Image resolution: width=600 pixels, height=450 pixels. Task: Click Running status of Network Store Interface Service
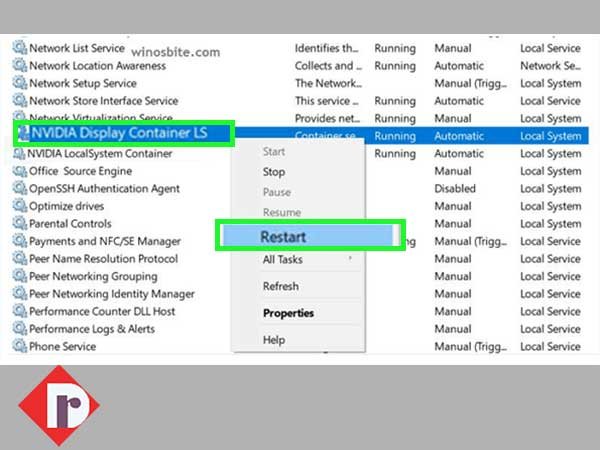(395, 101)
